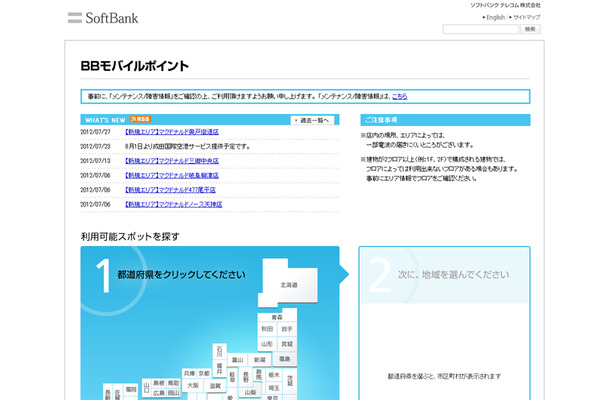610x400 pixels.
Task: Open the 2012/07/13 新規エリア news link
Action: 172,161
